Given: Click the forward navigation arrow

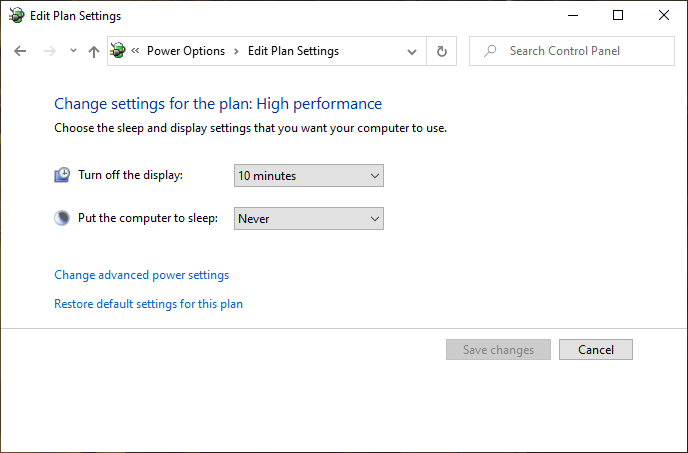Looking at the screenshot, I should point(50,51).
